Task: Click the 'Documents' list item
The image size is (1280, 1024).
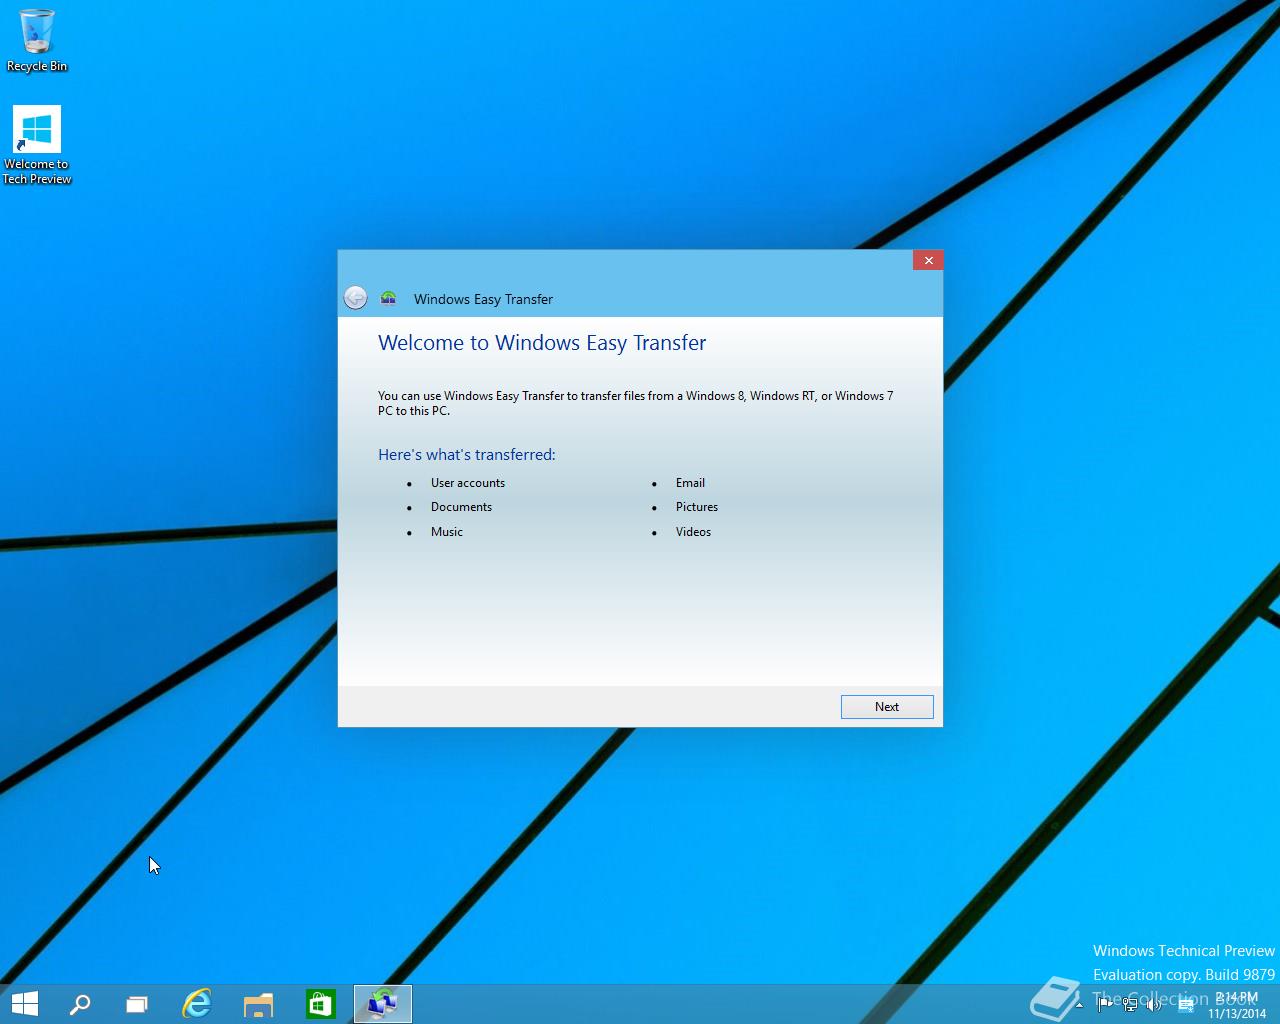Action: pyautogui.click(x=461, y=507)
